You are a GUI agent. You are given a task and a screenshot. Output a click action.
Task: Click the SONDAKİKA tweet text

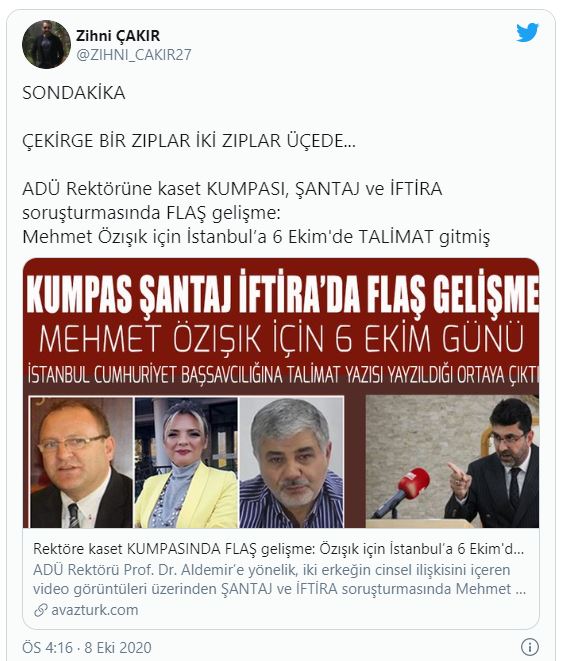click(74, 93)
